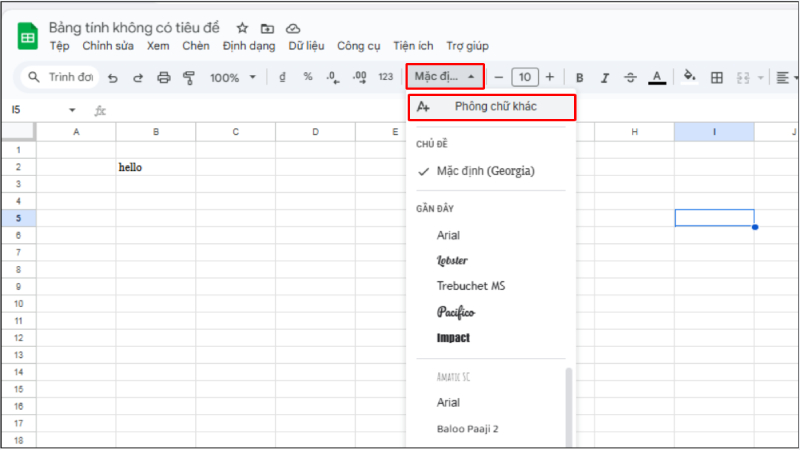This screenshot has height=450, width=800.
Task: Select Mặc định (Georgia) font
Action: 486,171
